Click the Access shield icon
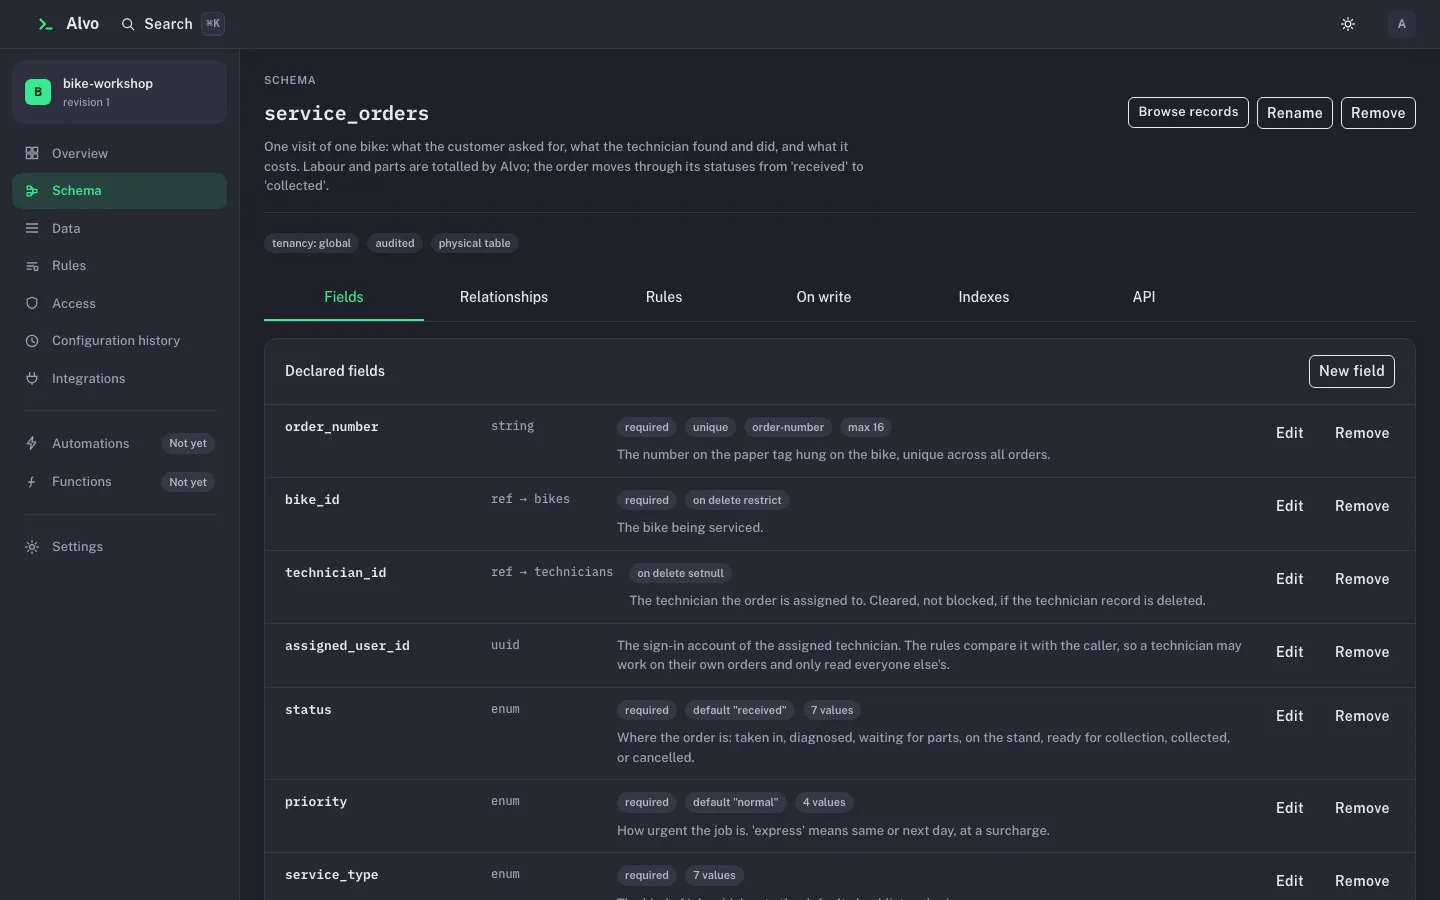The image size is (1440, 900). (x=32, y=303)
